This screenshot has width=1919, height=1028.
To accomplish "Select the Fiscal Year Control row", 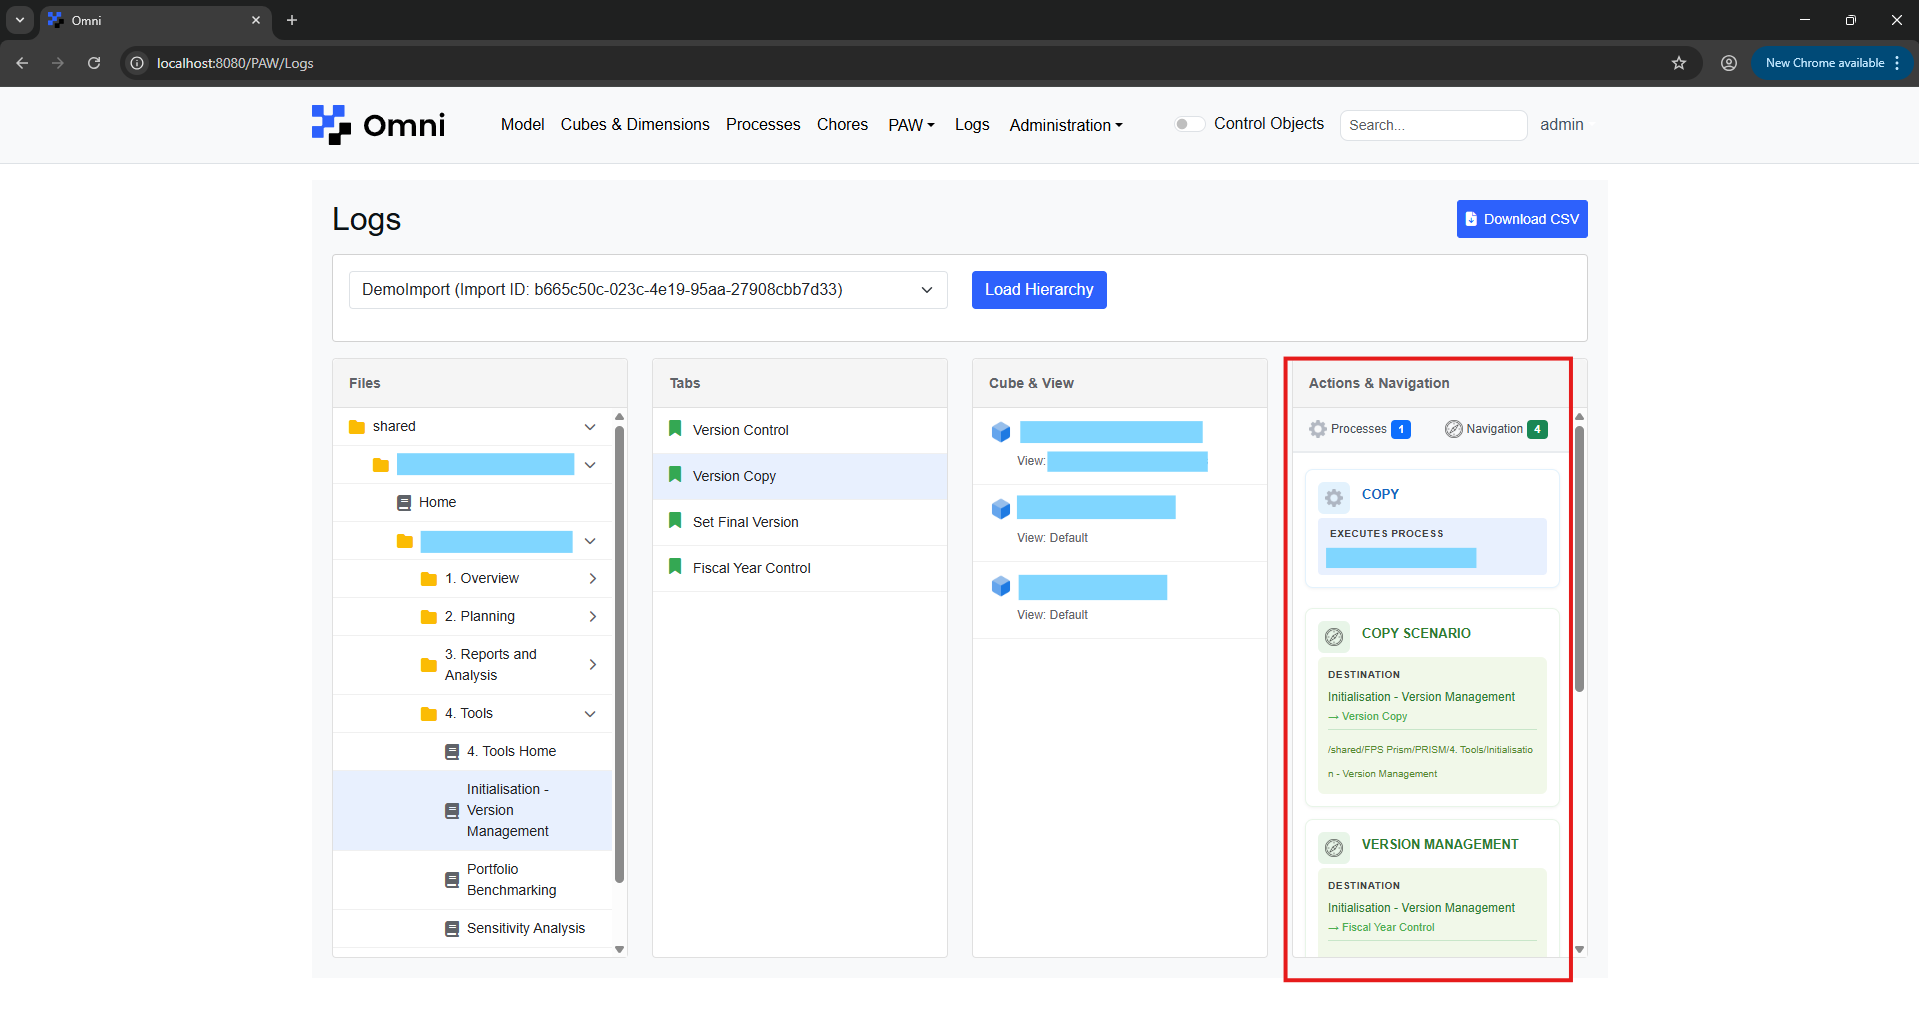I will point(800,568).
